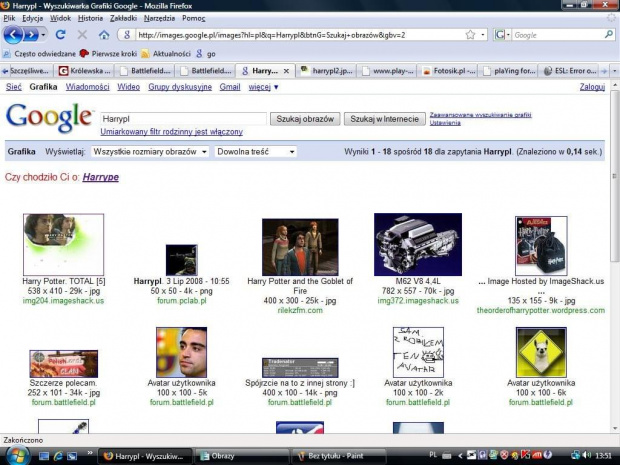Open the Ustawienia link
Viewport: 620px width, 465px height.
point(445,123)
